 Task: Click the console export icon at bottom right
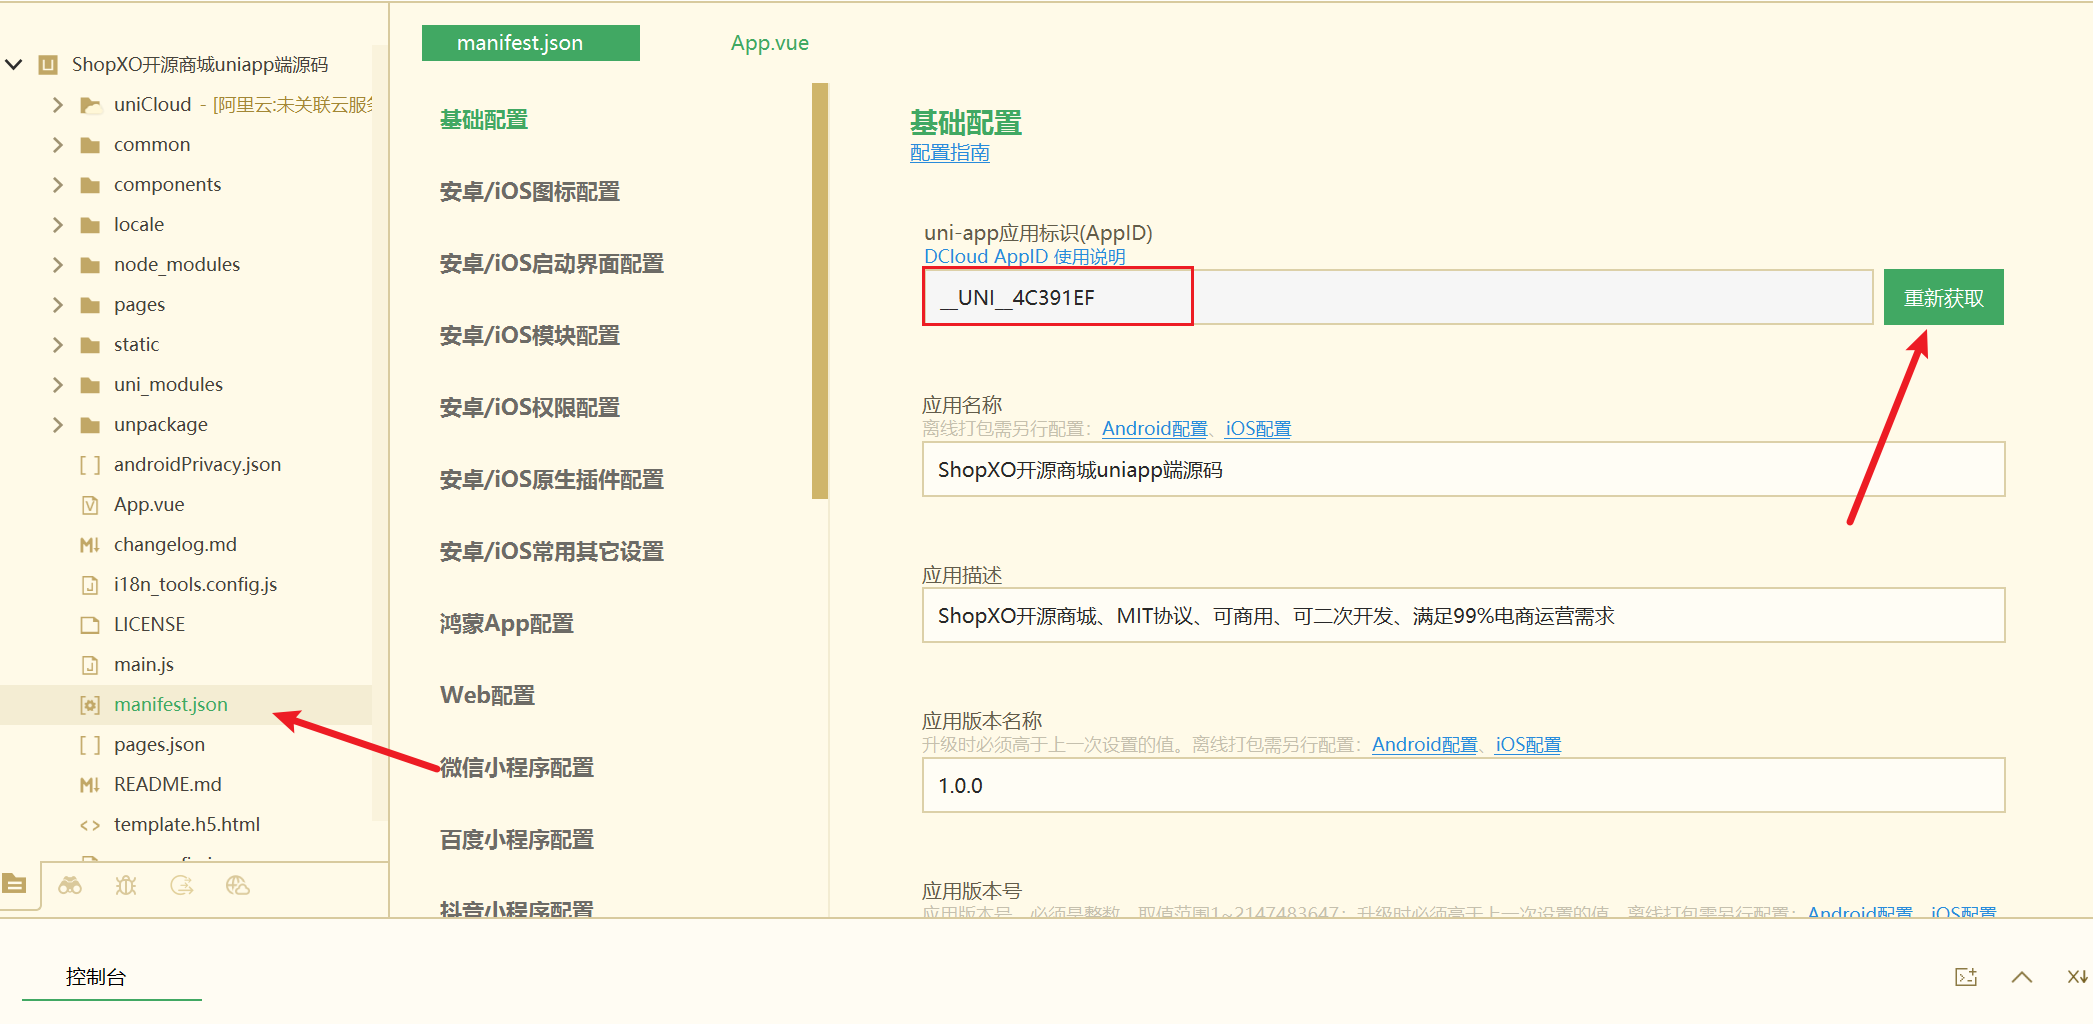click(x=1966, y=977)
